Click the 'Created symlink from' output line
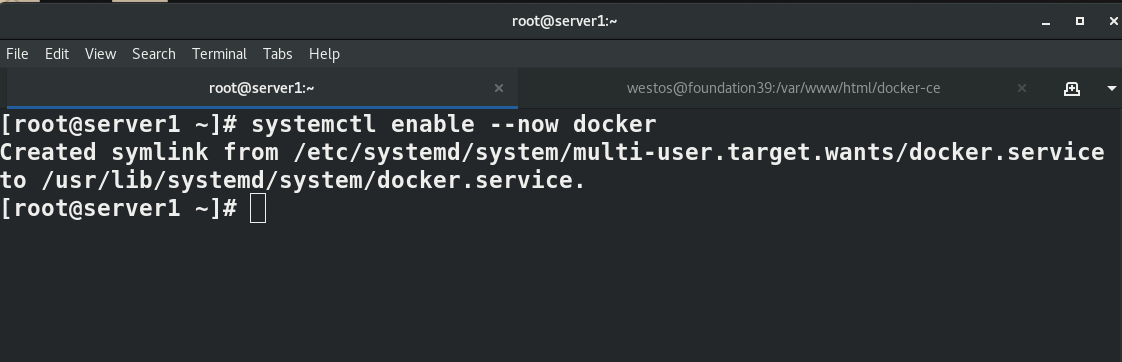The image size is (1122, 362). (x=552, y=152)
